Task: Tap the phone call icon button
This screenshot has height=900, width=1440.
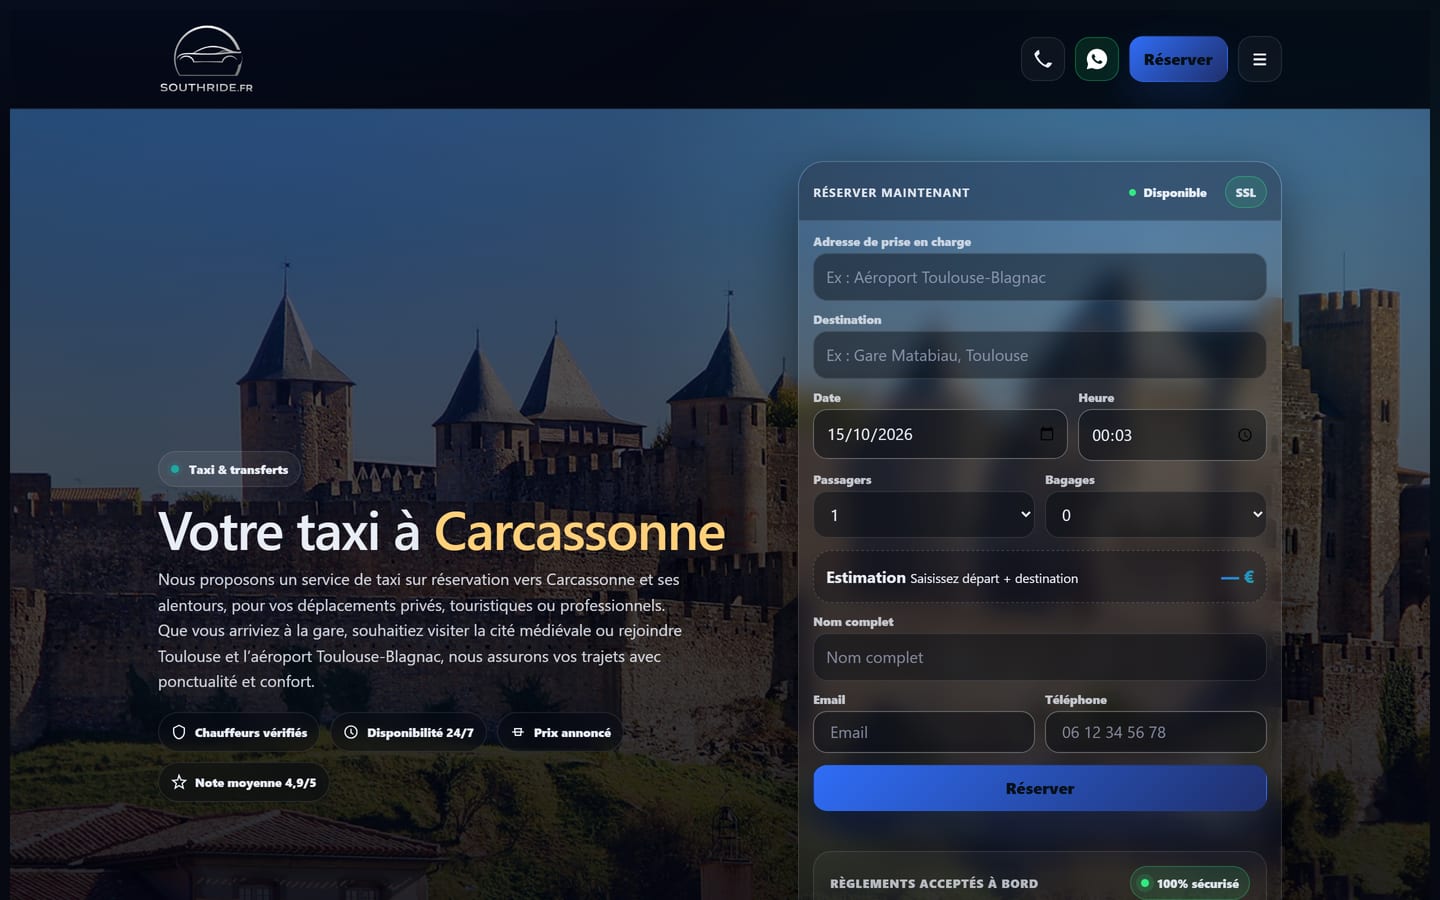Action: point(1042,59)
